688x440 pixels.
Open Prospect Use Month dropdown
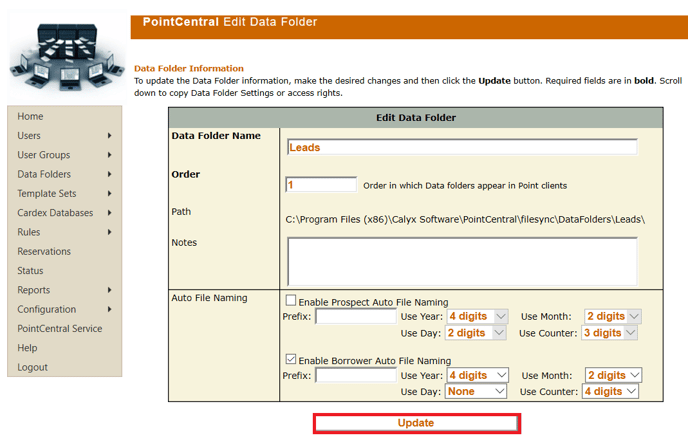(x=613, y=316)
